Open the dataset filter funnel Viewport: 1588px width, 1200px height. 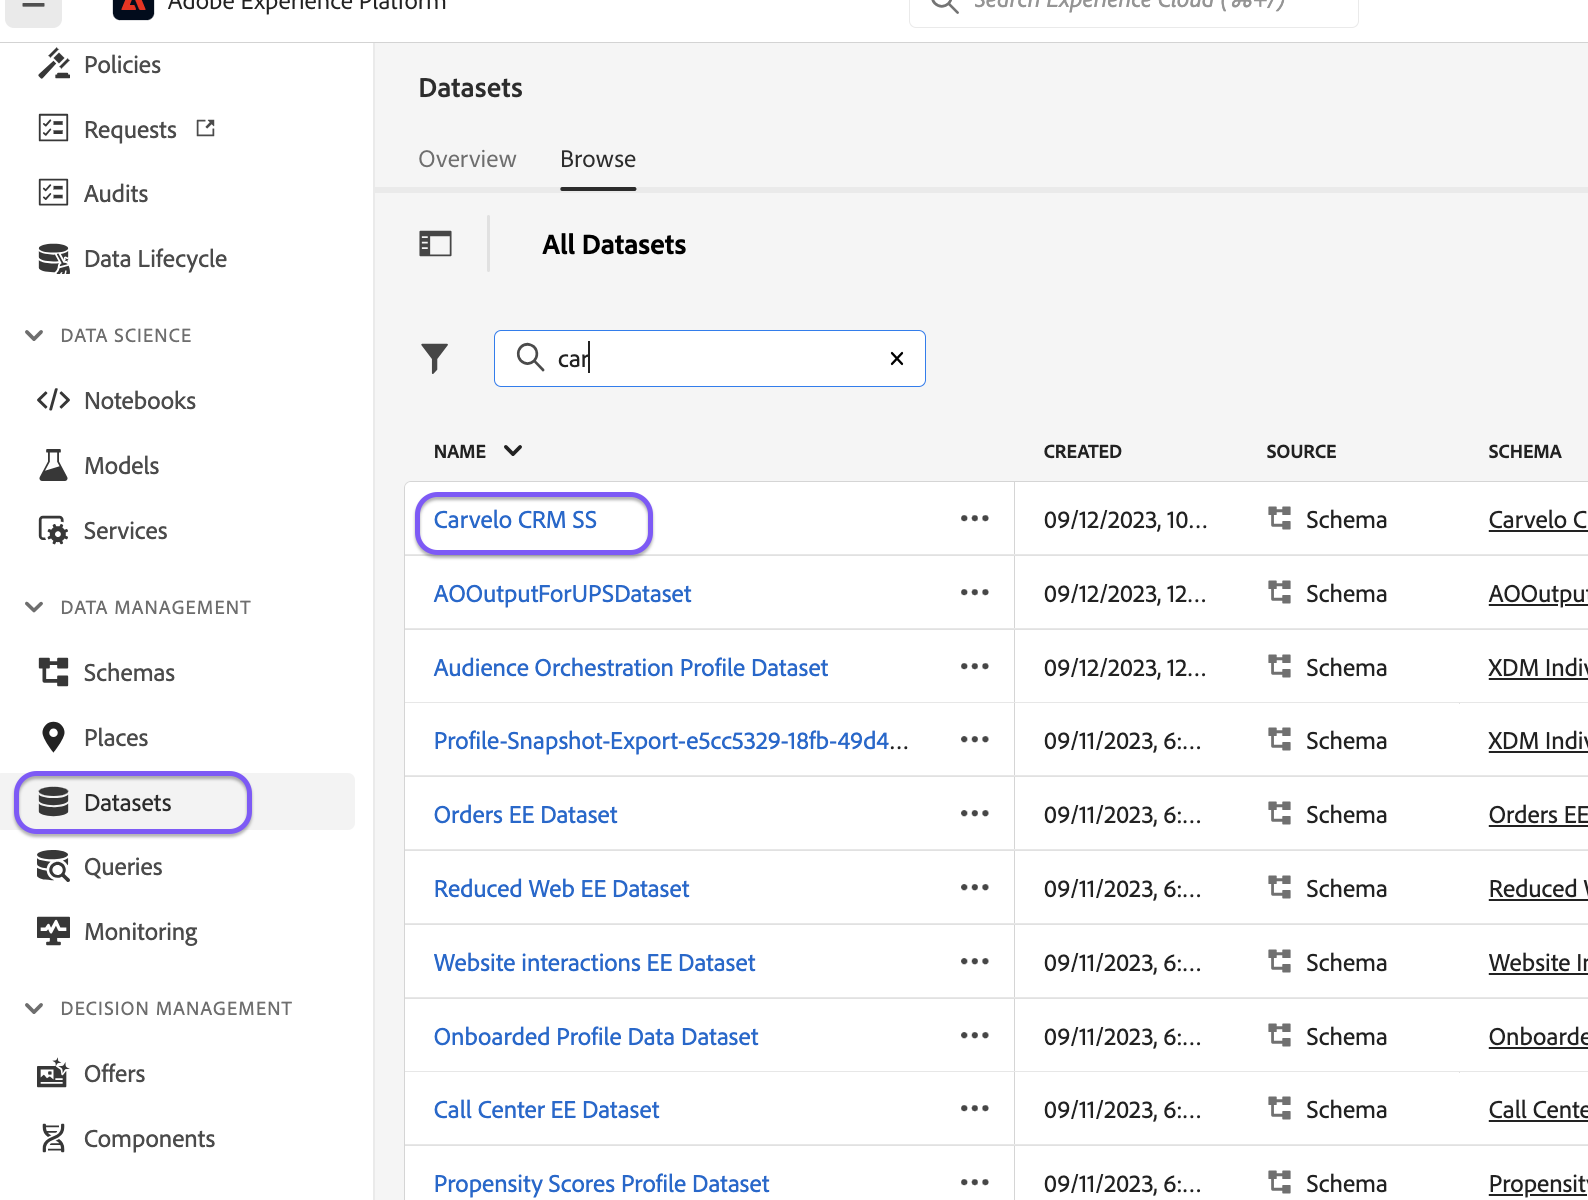[435, 358]
